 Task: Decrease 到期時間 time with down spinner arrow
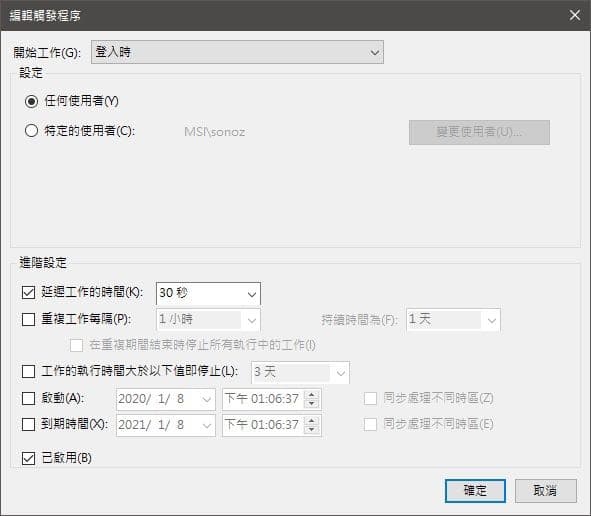tap(312, 430)
